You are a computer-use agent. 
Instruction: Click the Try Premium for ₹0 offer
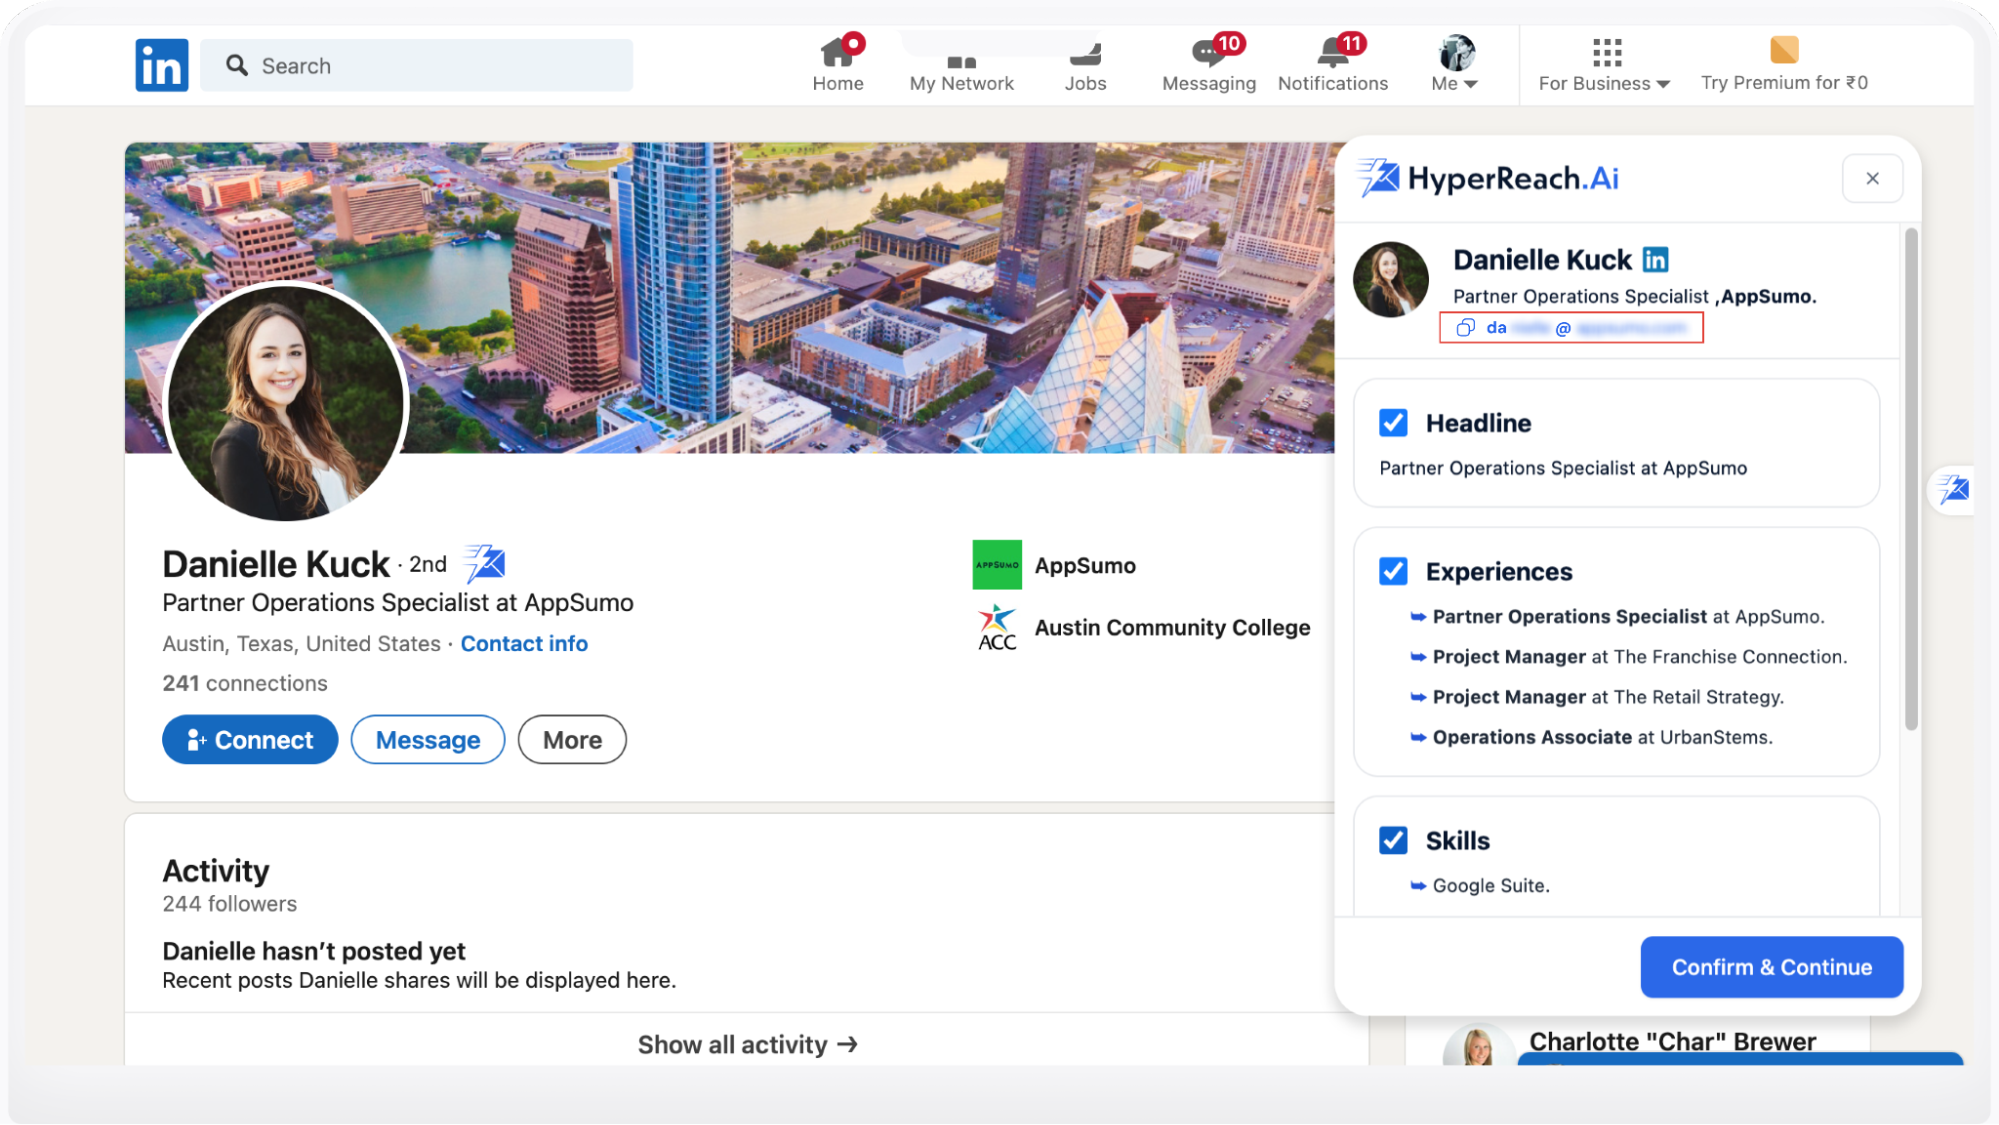point(1783,63)
